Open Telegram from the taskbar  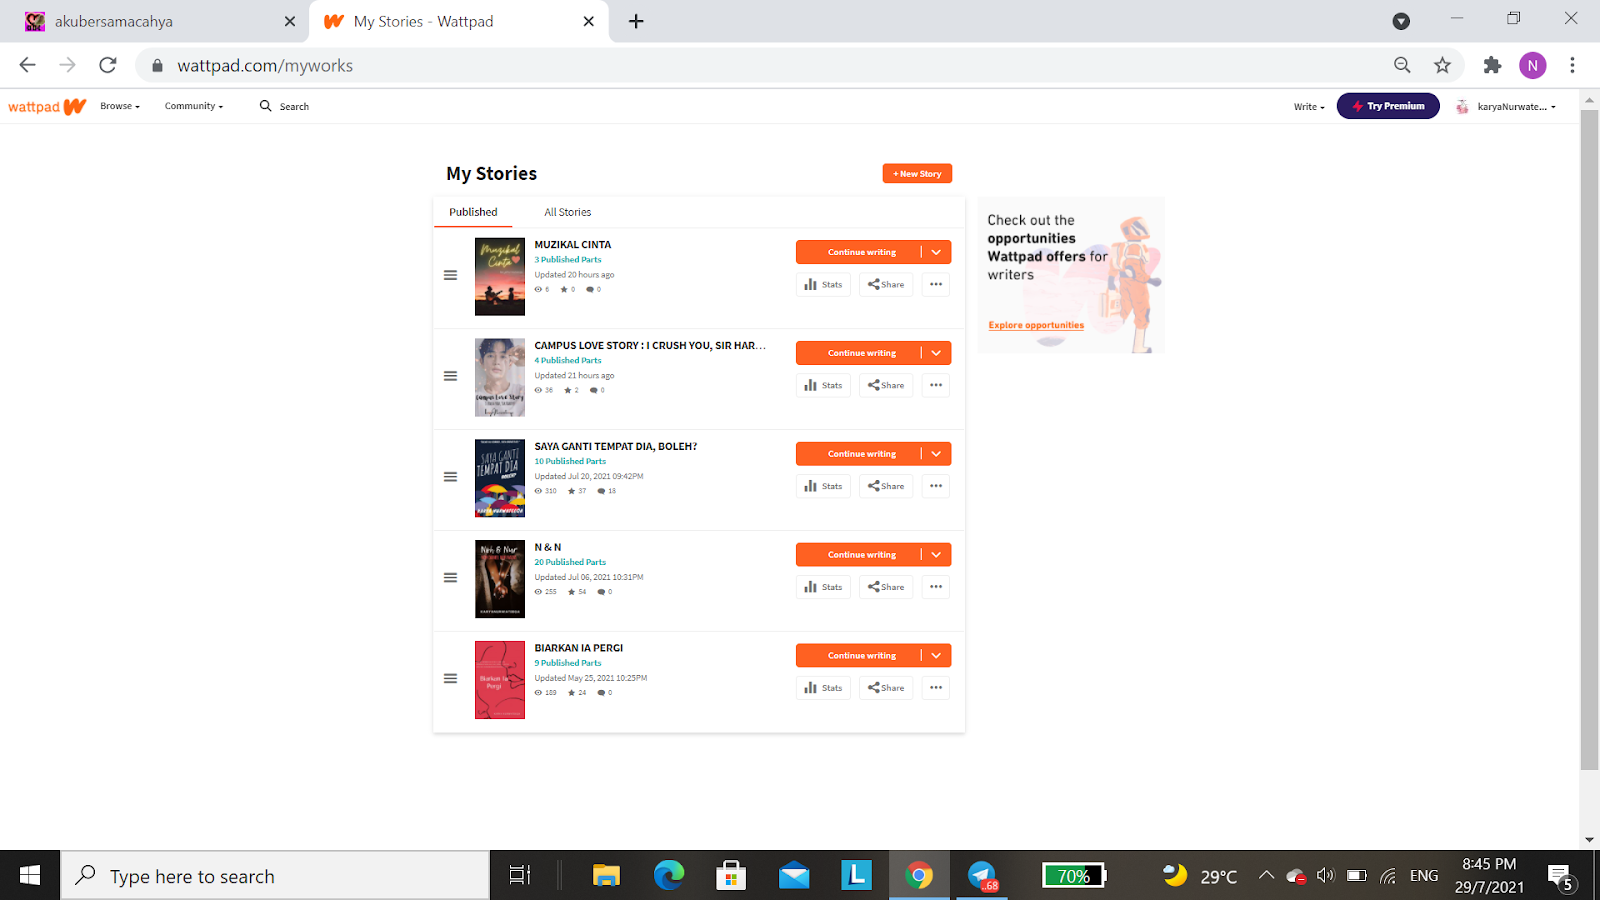tap(982, 876)
